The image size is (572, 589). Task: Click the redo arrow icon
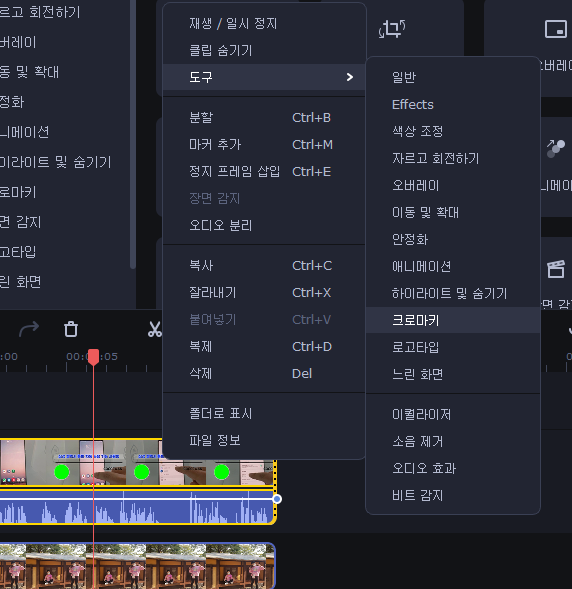coord(29,329)
